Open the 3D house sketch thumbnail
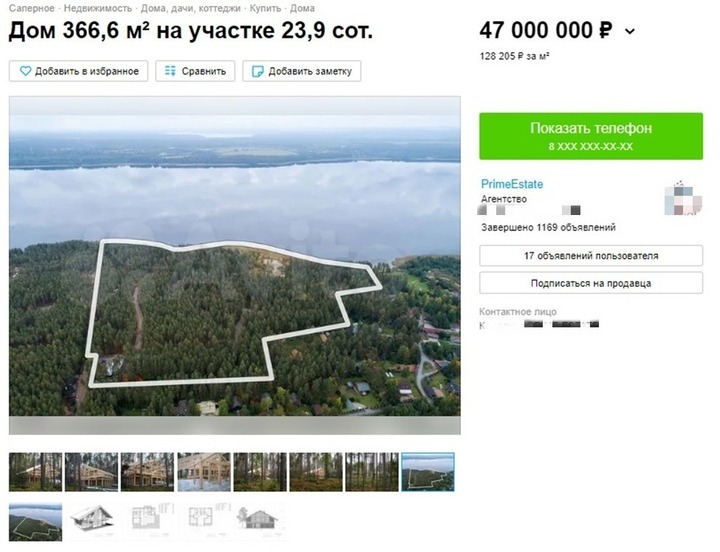This screenshot has width=720, height=552. pos(91,522)
